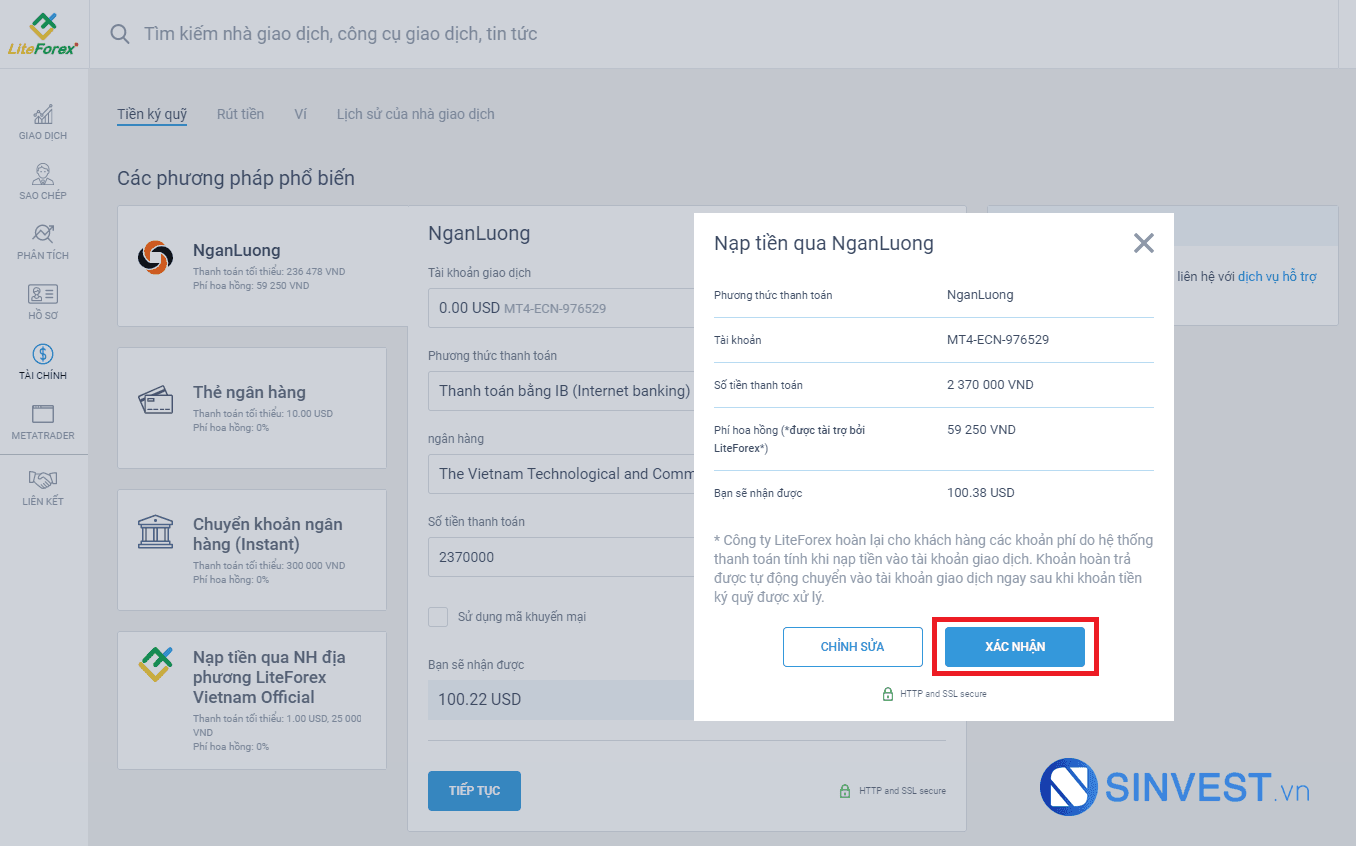Viewport: 1356px width, 846px height.
Task: Close the Nạp tiền qua NganLuong dialog
Action: pyautogui.click(x=1144, y=243)
